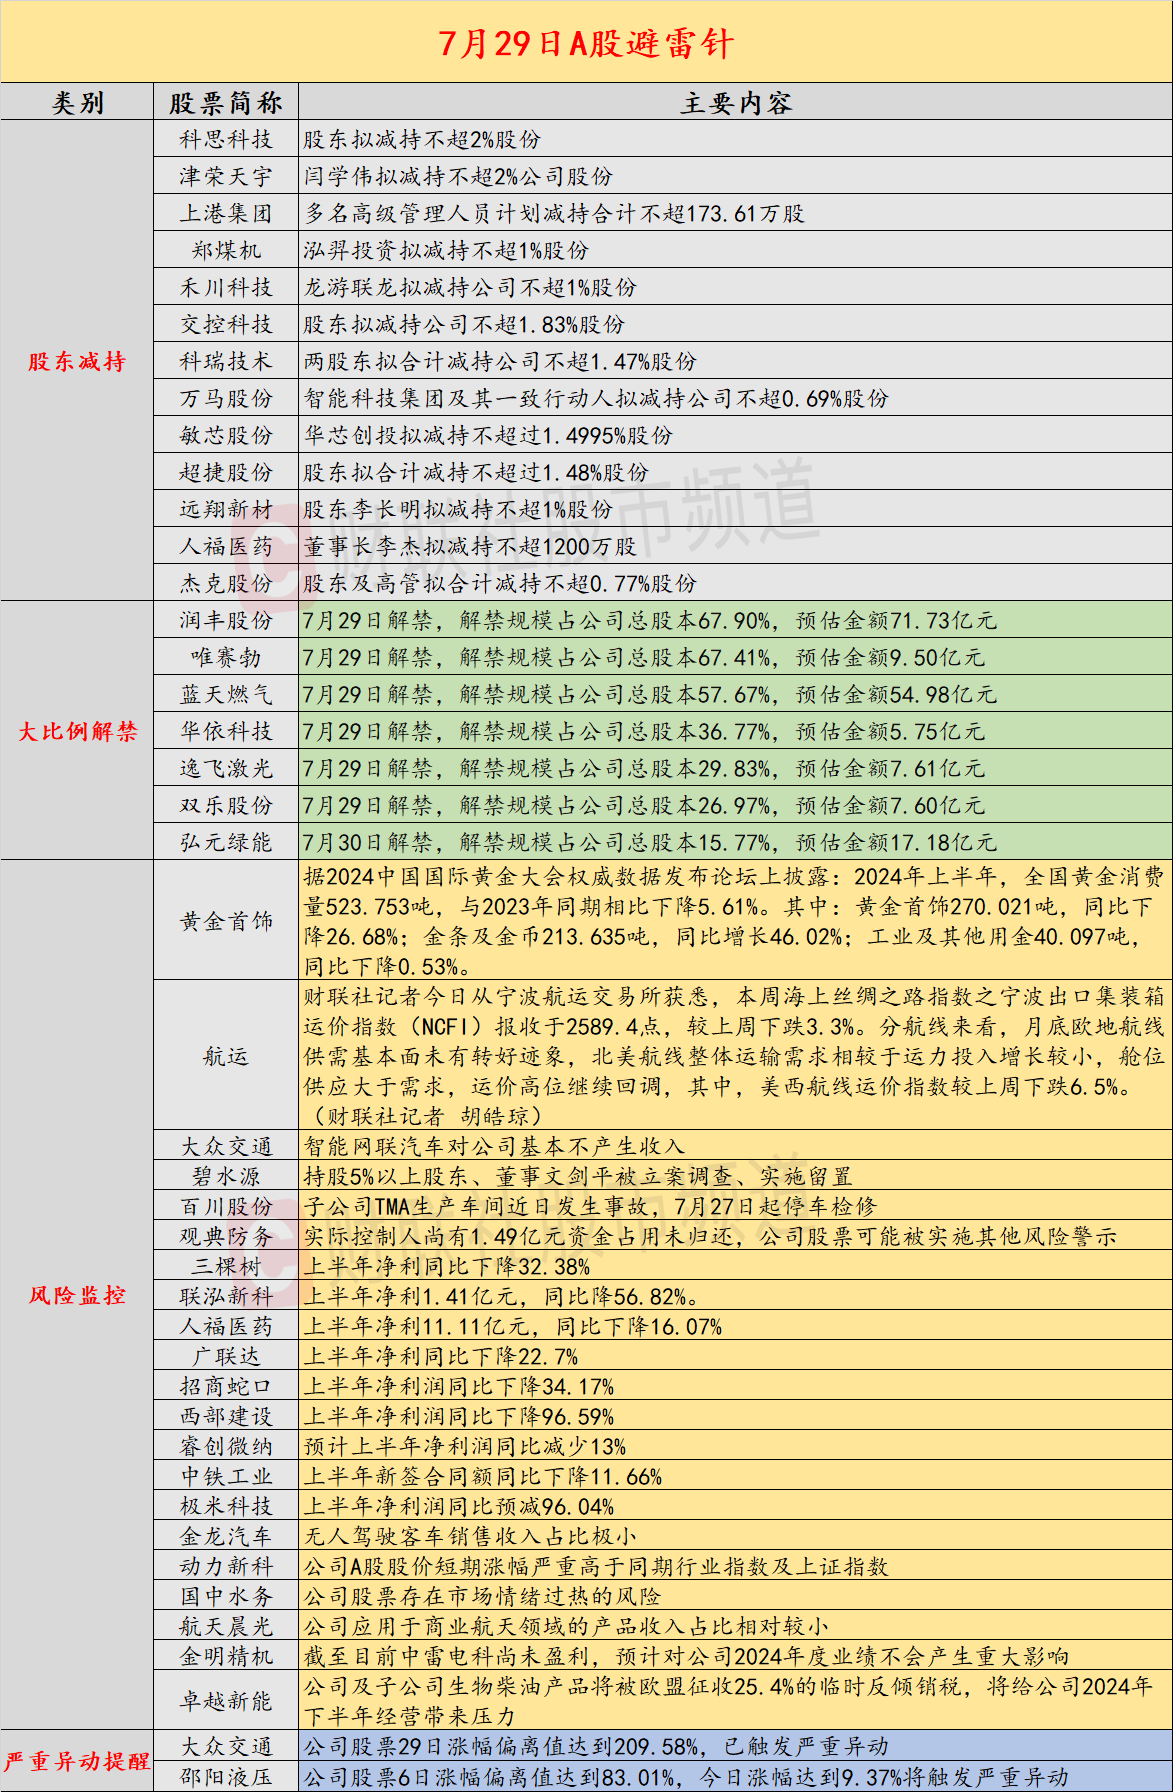1173x1792 pixels.
Task: Select stock name 郑煤机
Action: point(226,251)
